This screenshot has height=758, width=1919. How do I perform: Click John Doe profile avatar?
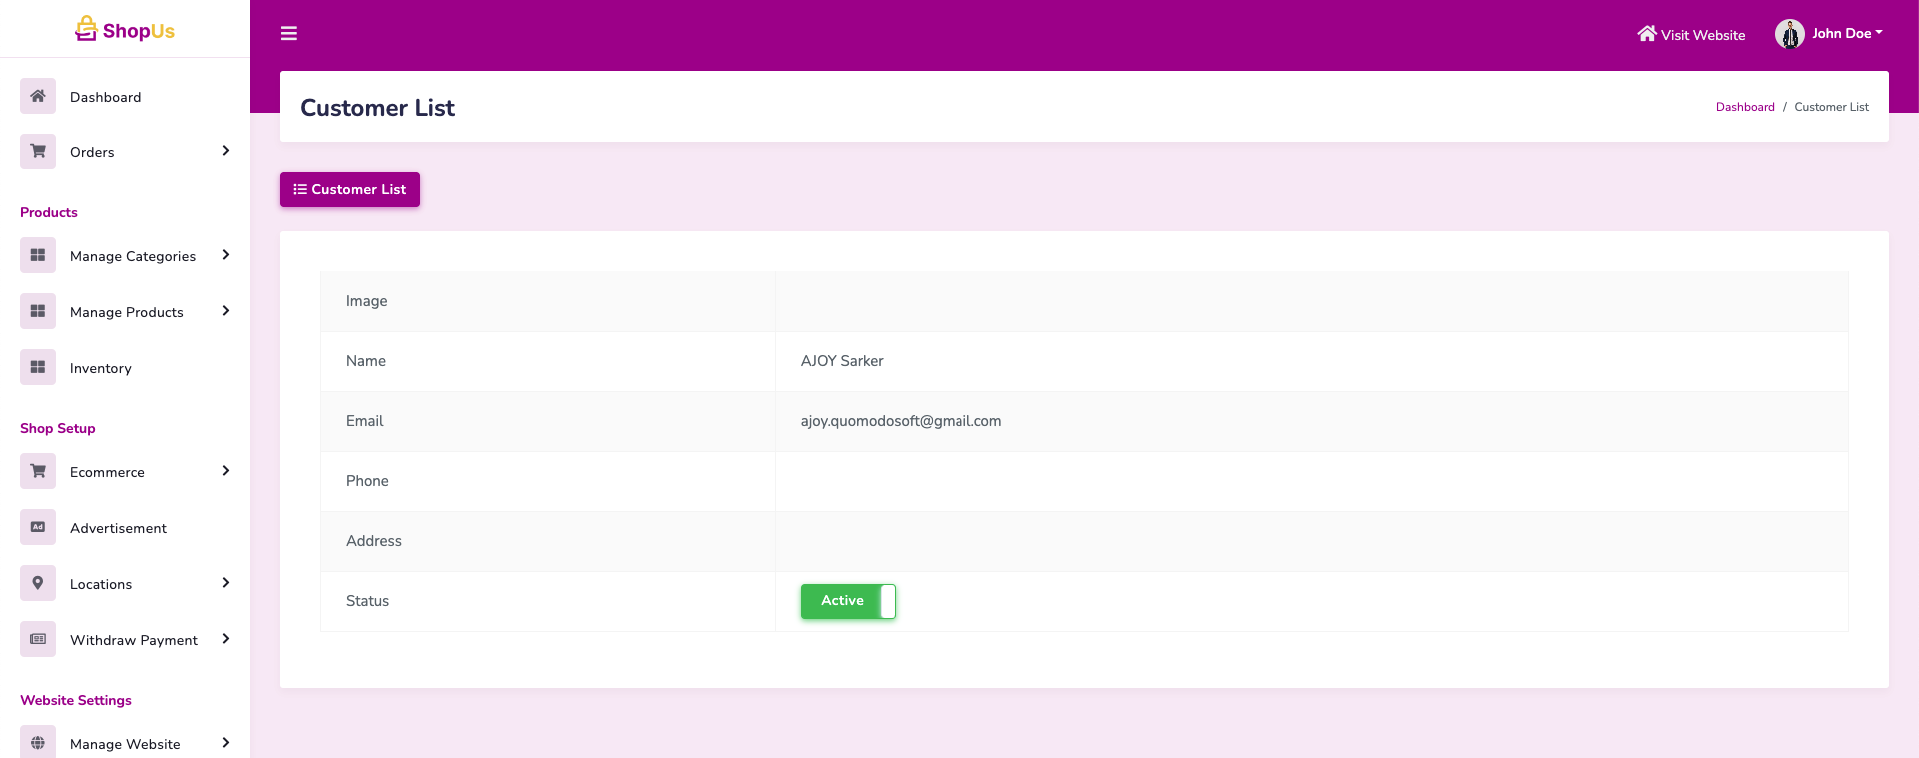point(1789,34)
